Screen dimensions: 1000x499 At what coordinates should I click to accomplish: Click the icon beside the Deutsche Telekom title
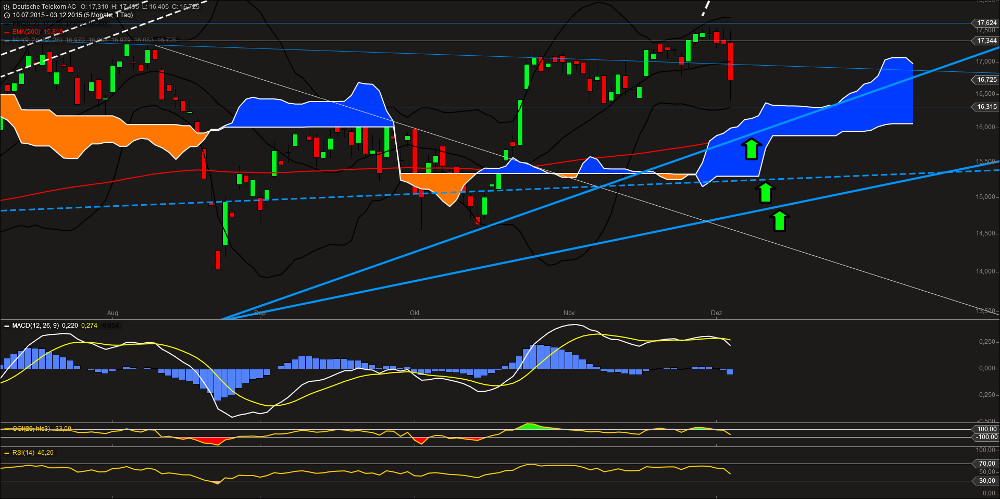6,6
